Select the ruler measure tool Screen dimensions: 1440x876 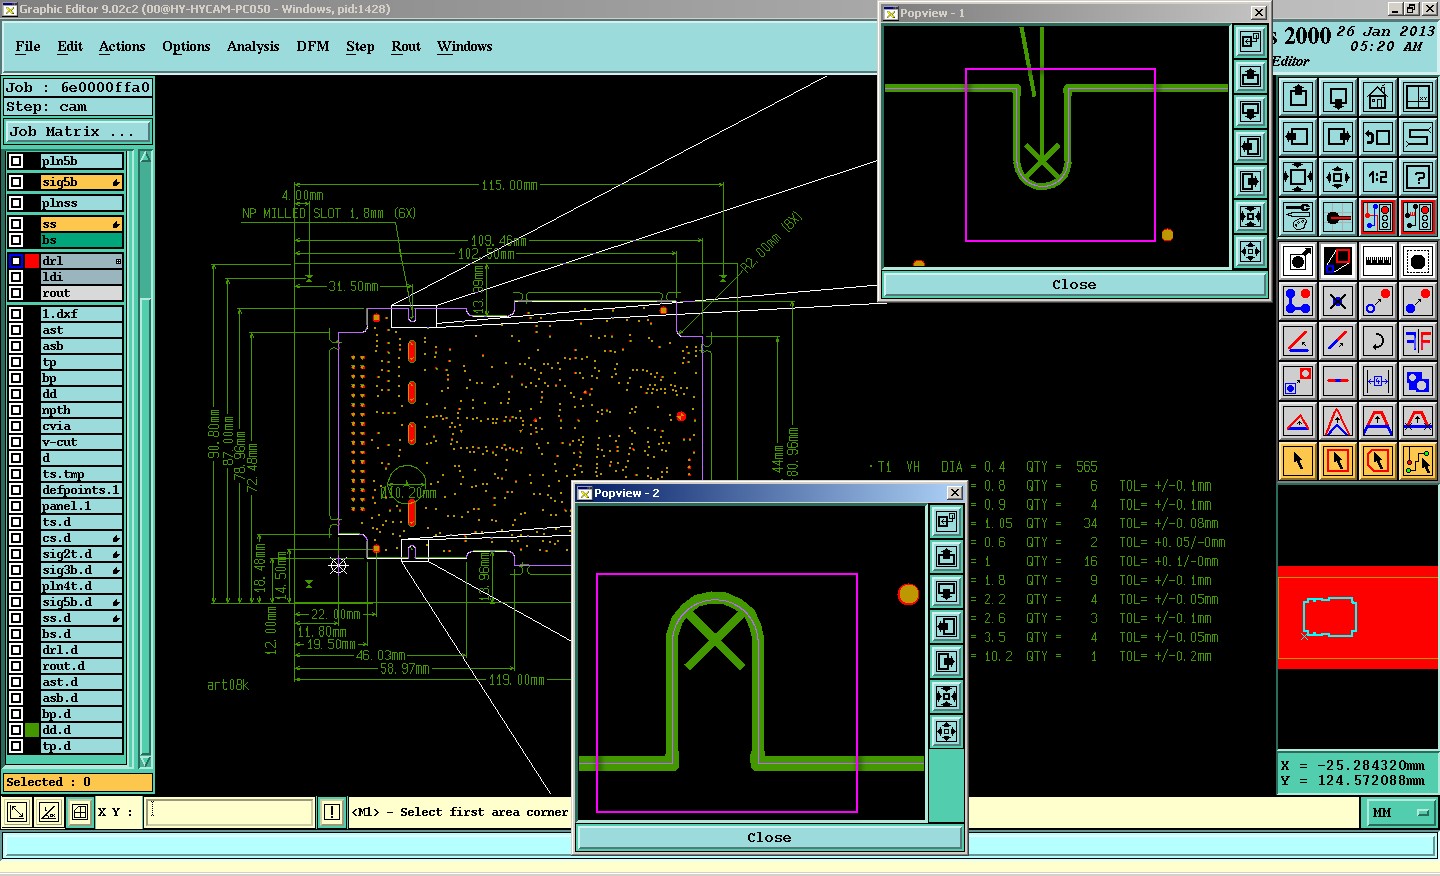1378,261
